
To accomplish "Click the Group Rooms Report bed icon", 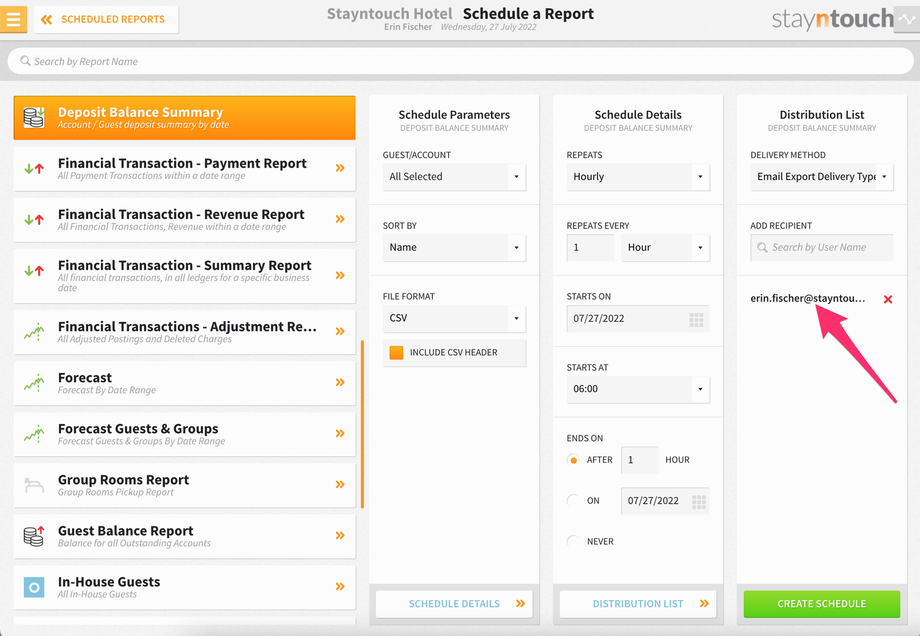I will pyautogui.click(x=34, y=485).
